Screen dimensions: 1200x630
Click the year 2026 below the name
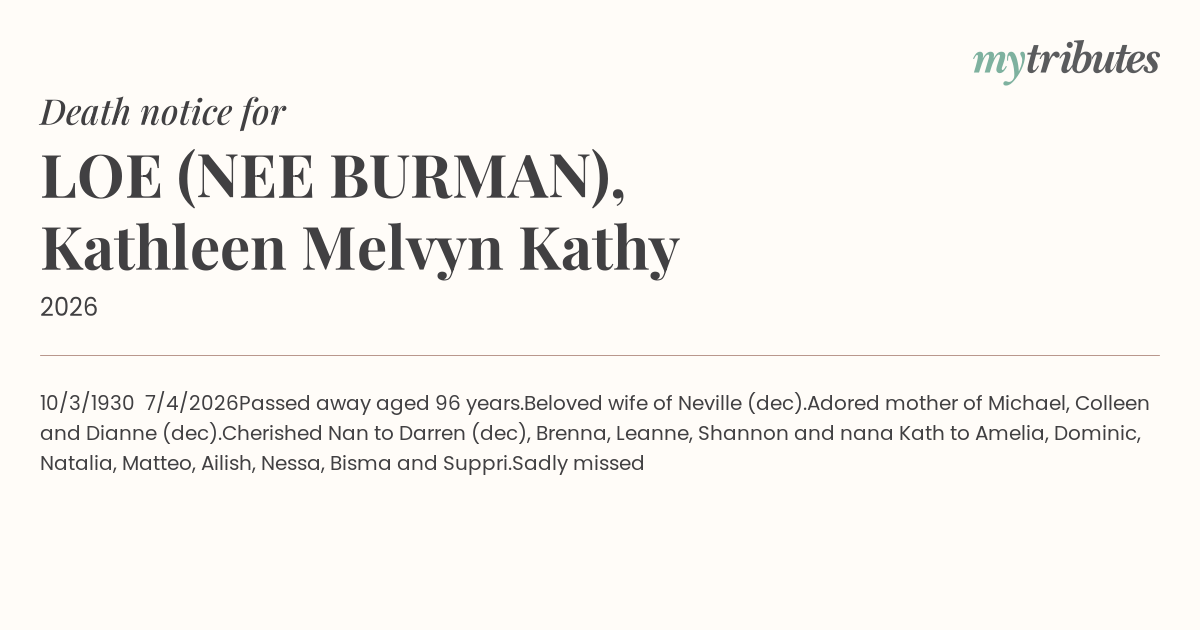tap(69, 307)
